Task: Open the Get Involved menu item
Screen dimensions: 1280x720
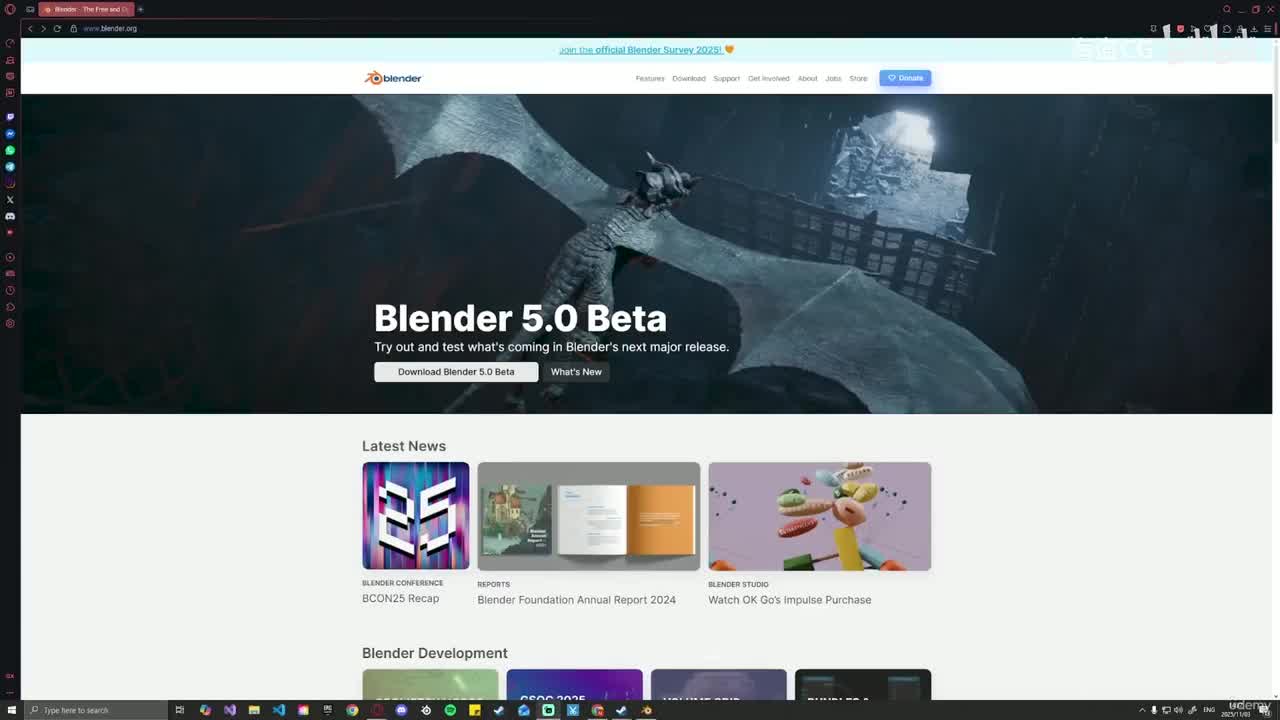Action: pyautogui.click(x=769, y=78)
